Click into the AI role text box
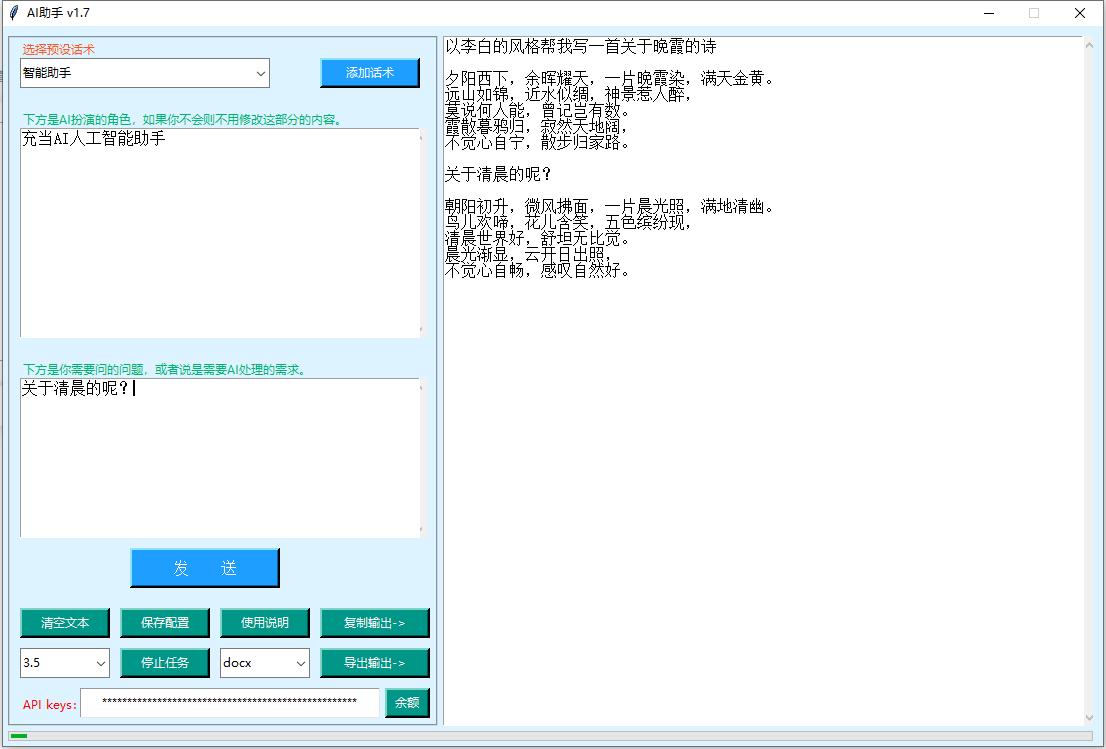1106x749 pixels. [x=220, y=232]
